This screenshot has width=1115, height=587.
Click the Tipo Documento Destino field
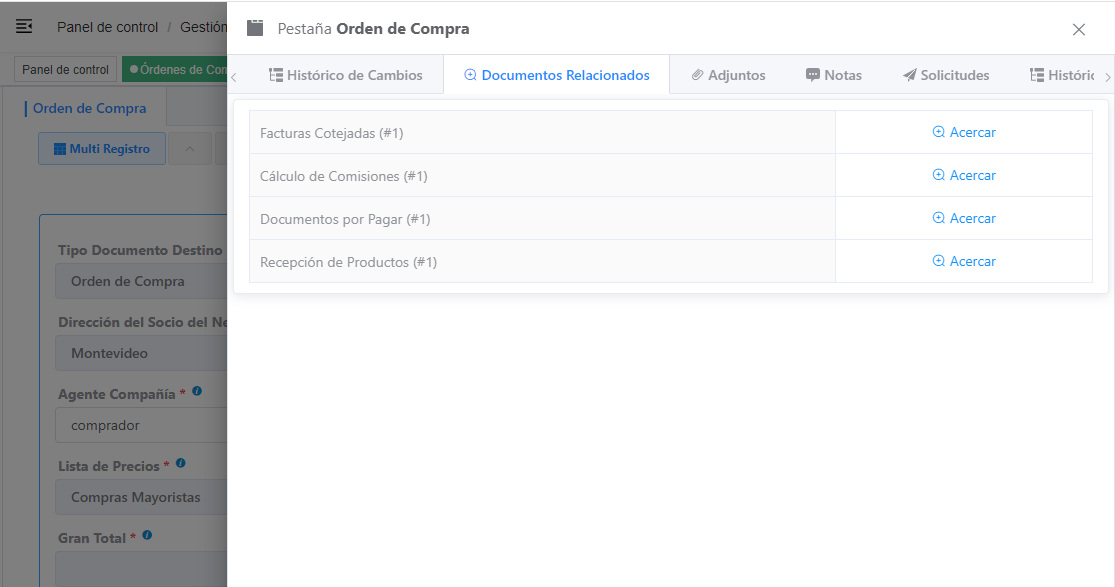coord(140,281)
